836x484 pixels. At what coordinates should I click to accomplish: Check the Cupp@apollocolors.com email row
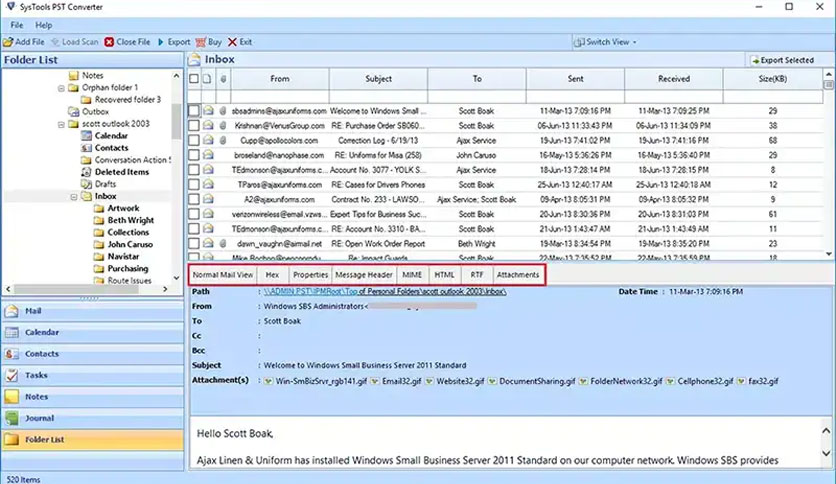tap(194, 140)
